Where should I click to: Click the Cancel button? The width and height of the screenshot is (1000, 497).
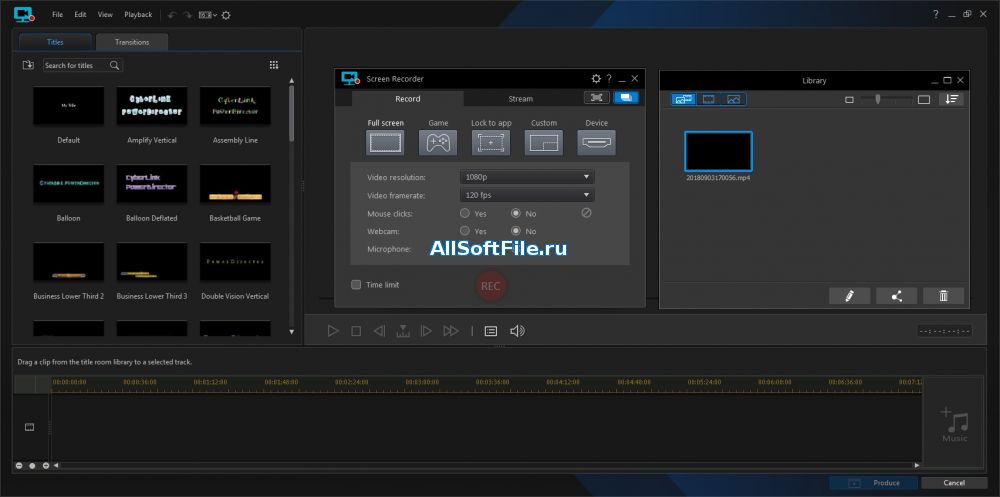pyautogui.click(x=954, y=483)
